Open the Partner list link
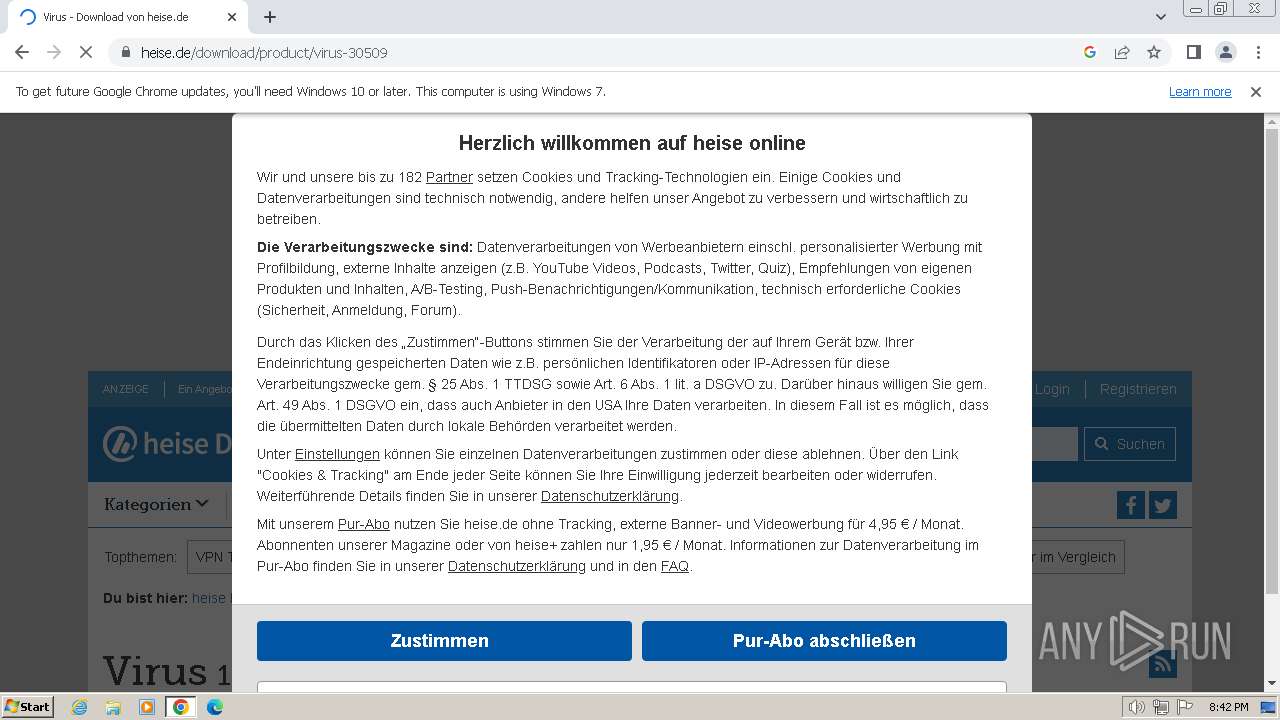1280x720 pixels. click(449, 177)
